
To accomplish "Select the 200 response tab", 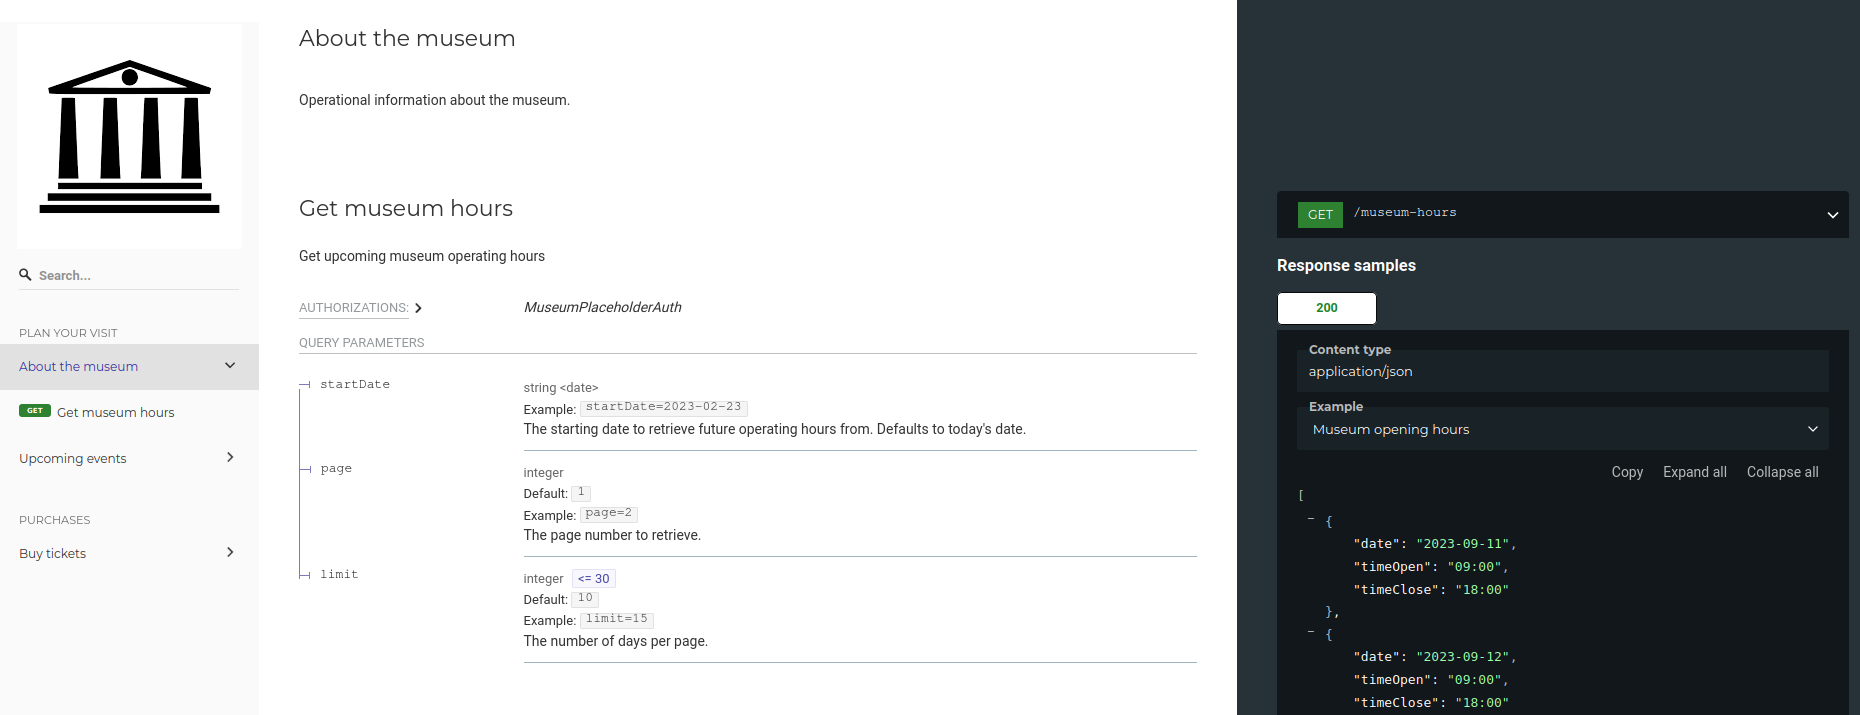I will pos(1327,308).
